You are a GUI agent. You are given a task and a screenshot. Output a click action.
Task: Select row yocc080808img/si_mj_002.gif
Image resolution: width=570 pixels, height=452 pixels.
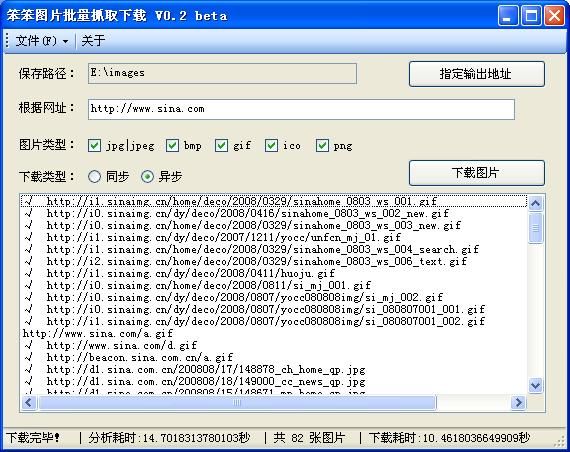coord(274,297)
